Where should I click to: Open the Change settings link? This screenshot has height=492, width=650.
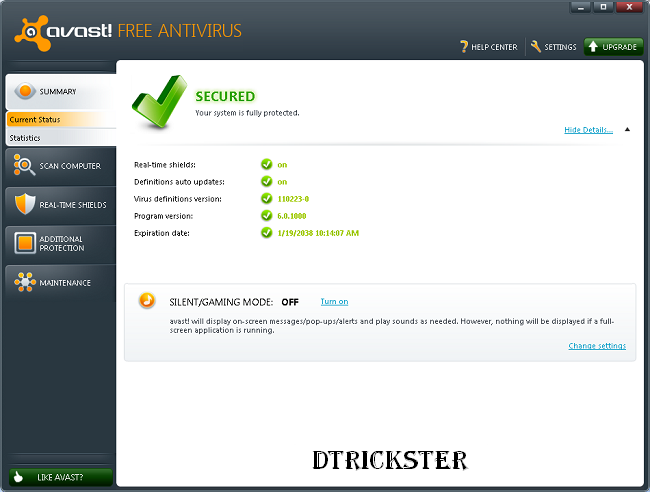pyautogui.click(x=597, y=346)
